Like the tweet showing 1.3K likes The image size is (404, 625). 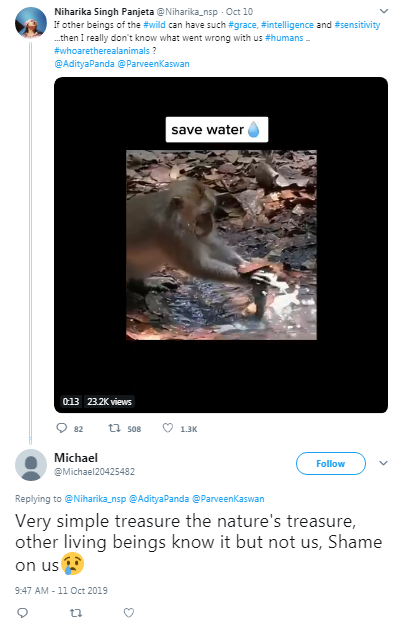(168, 428)
